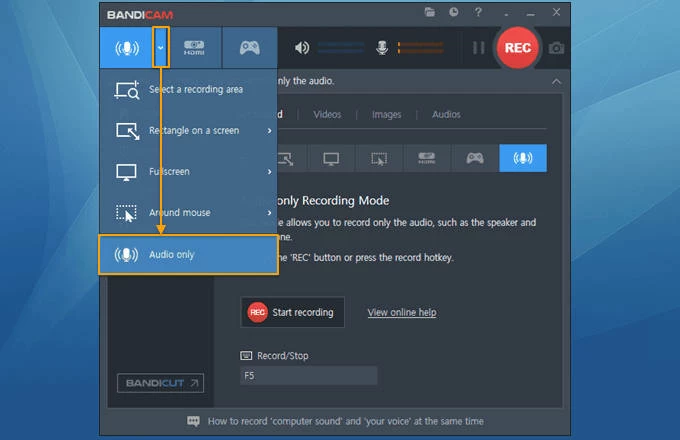Image resolution: width=680 pixels, height=440 pixels.
Task: Select highlighted audio-only icon in the mode row
Action: 523,158
